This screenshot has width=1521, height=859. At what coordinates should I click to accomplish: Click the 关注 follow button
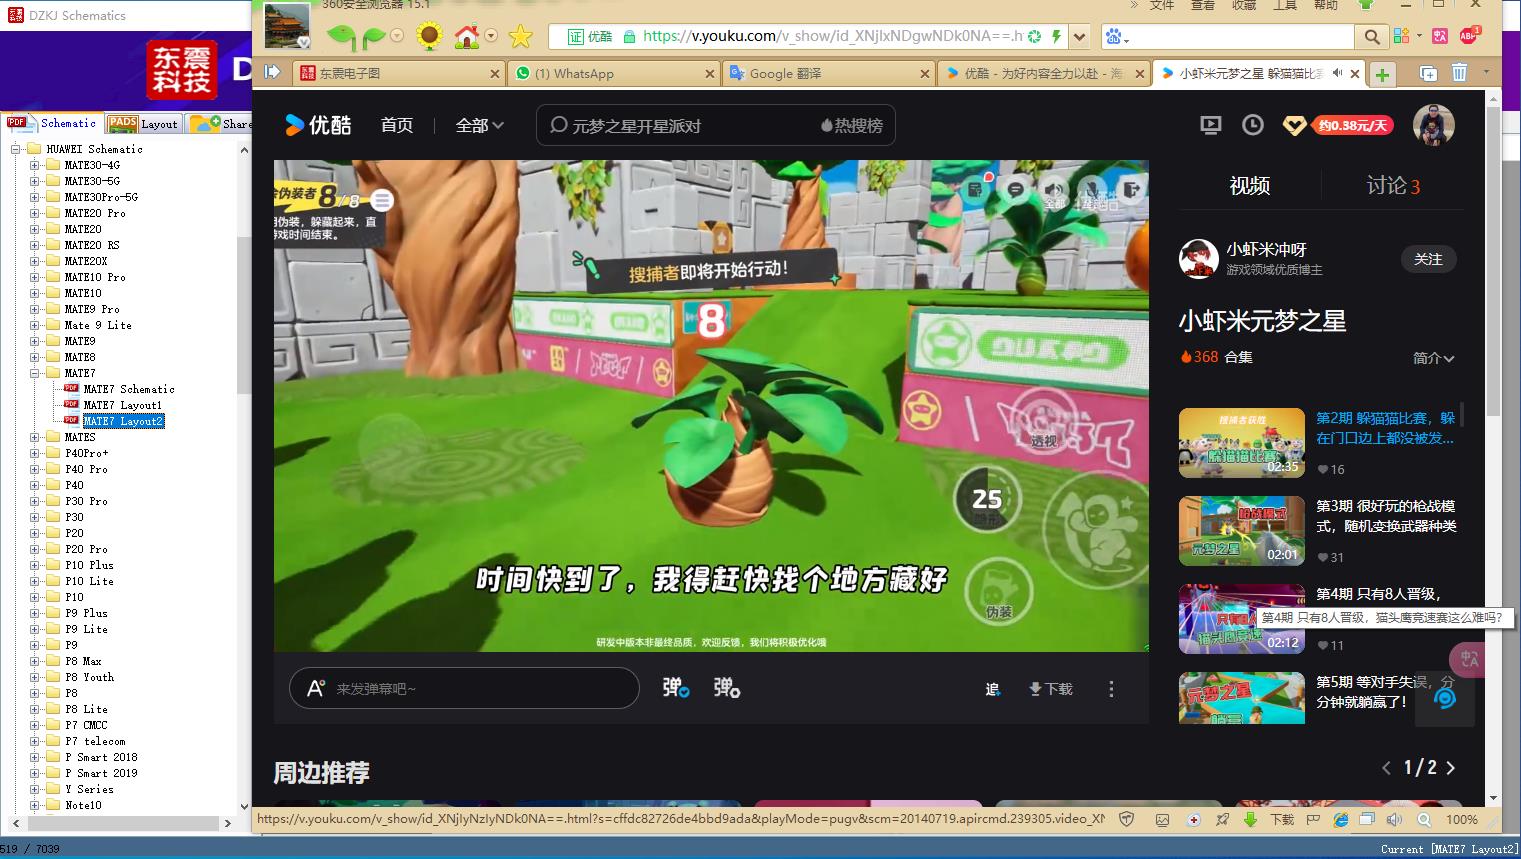point(1428,259)
